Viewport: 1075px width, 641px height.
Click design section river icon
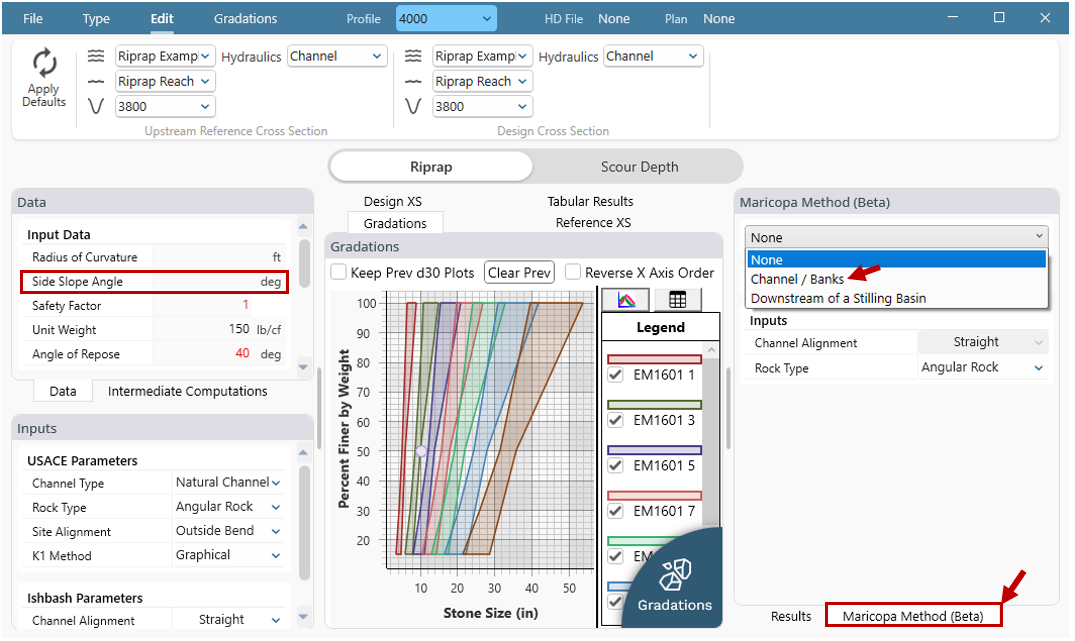[x=413, y=56]
